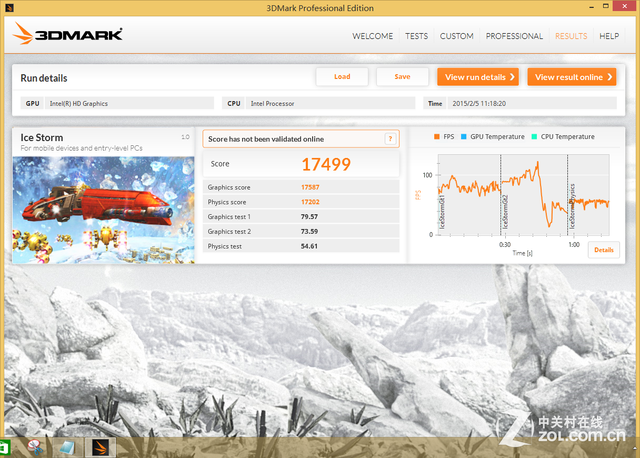The width and height of the screenshot is (640, 458).
Task: Switch to the TESTS tab
Action: [x=416, y=36]
